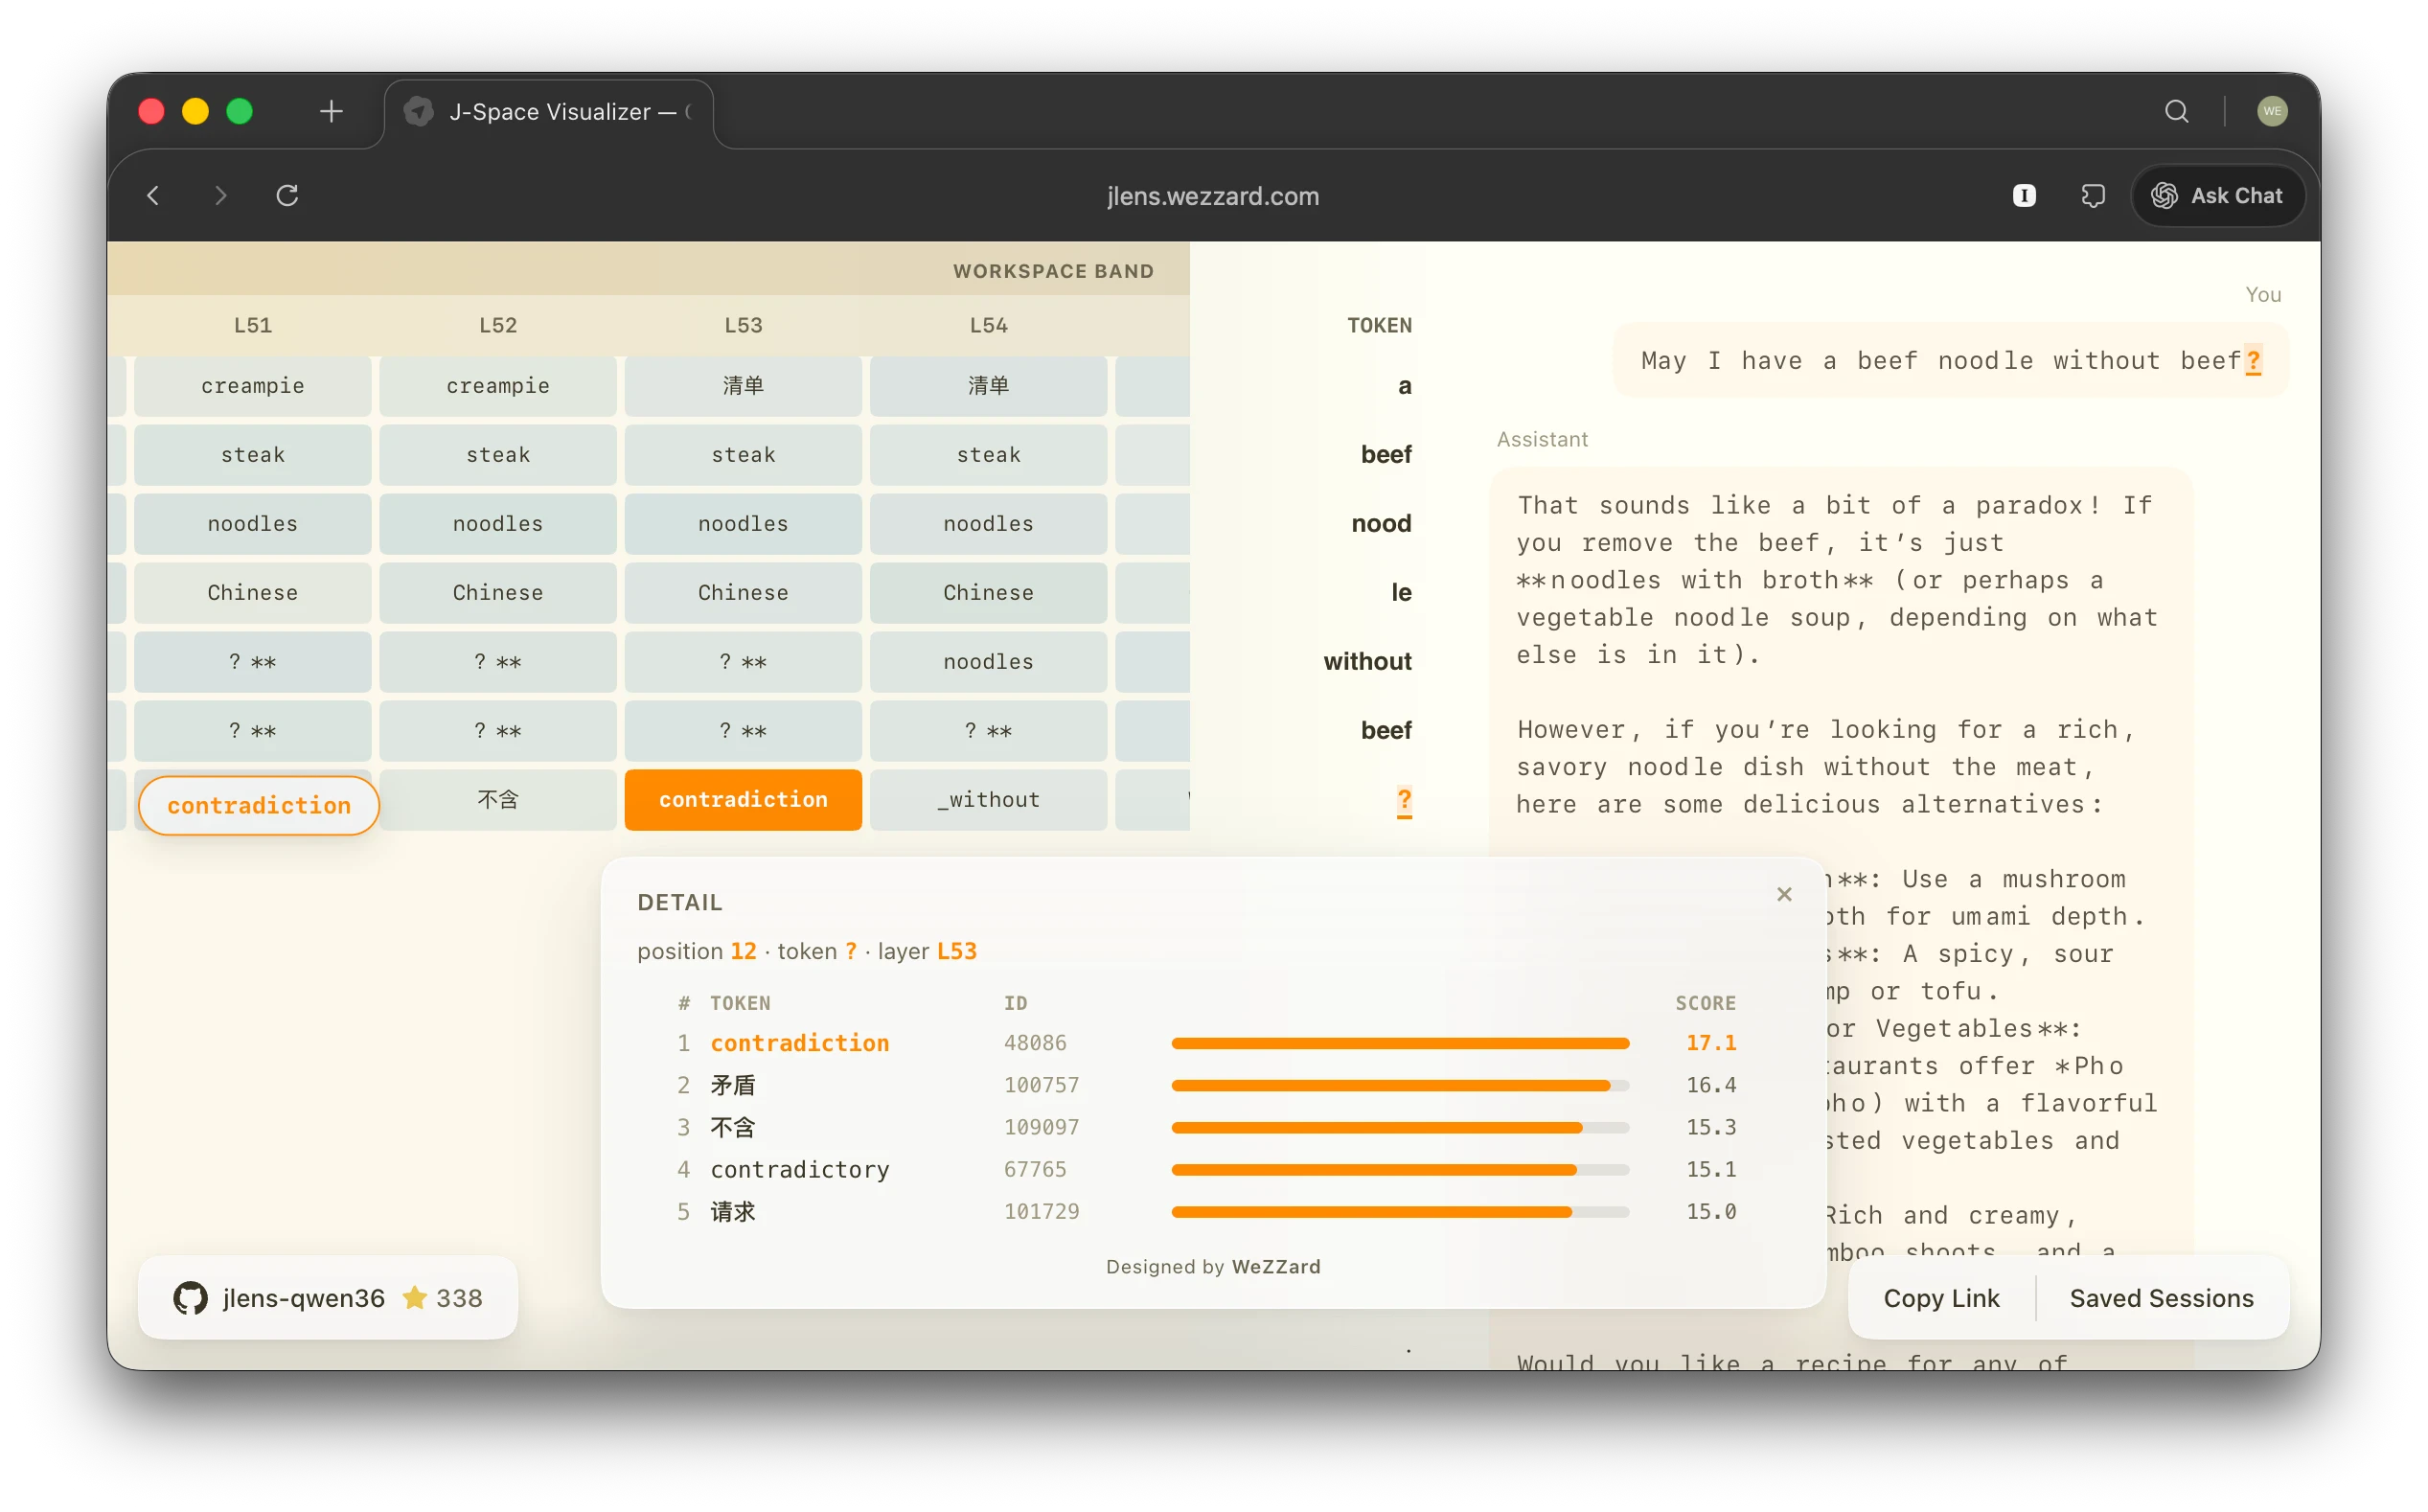Open the WE profile avatar
This screenshot has height=1512, width=2428.
[2271, 111]
